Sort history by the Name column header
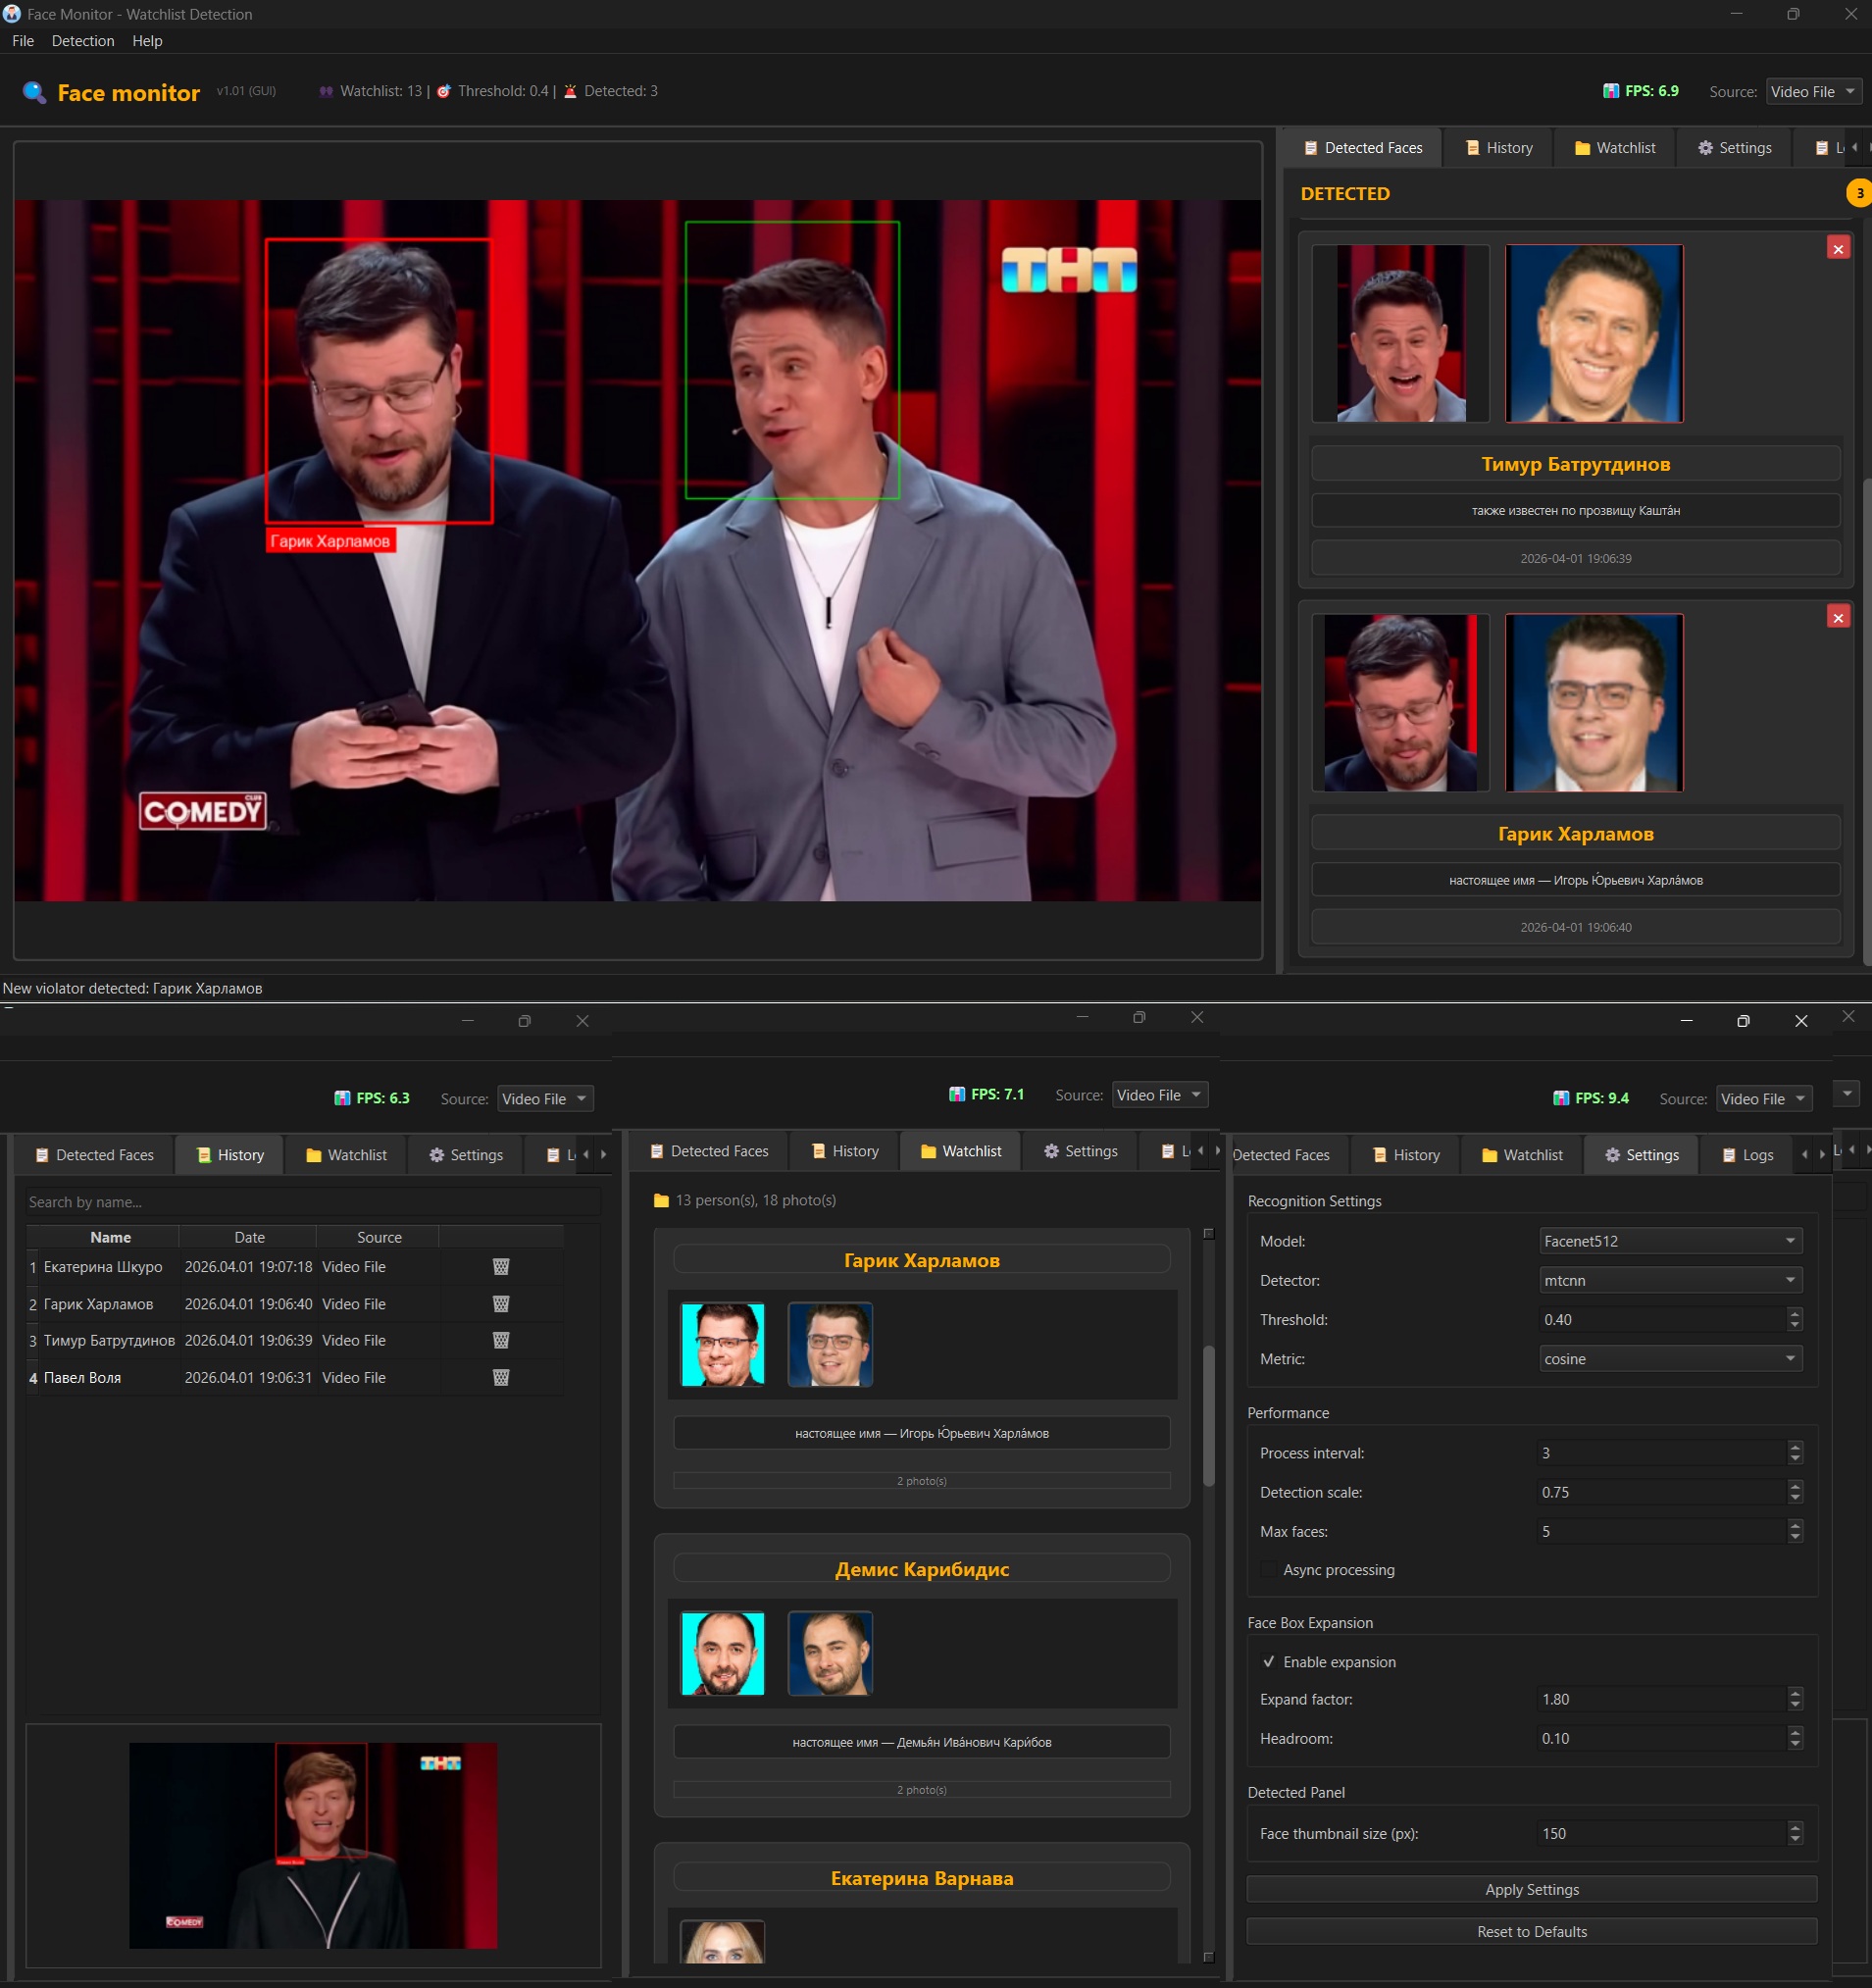Screen dimensions: 1872x1988 110,1237
